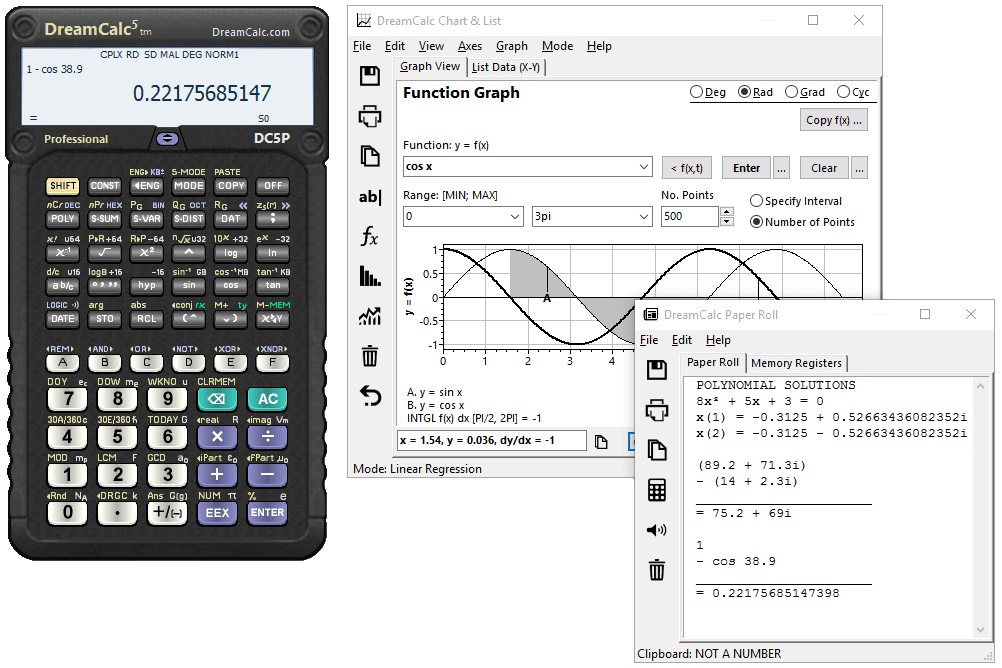Click the EEX key on the calculator
The image size is (1002, 668).
tap(217, 513)
